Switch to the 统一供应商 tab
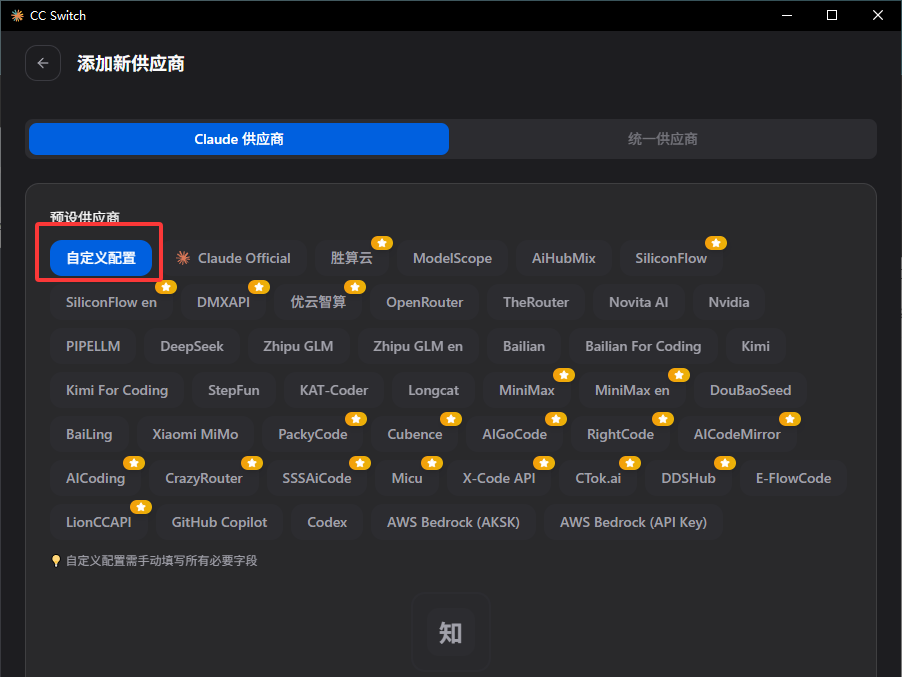 (663, 139)
